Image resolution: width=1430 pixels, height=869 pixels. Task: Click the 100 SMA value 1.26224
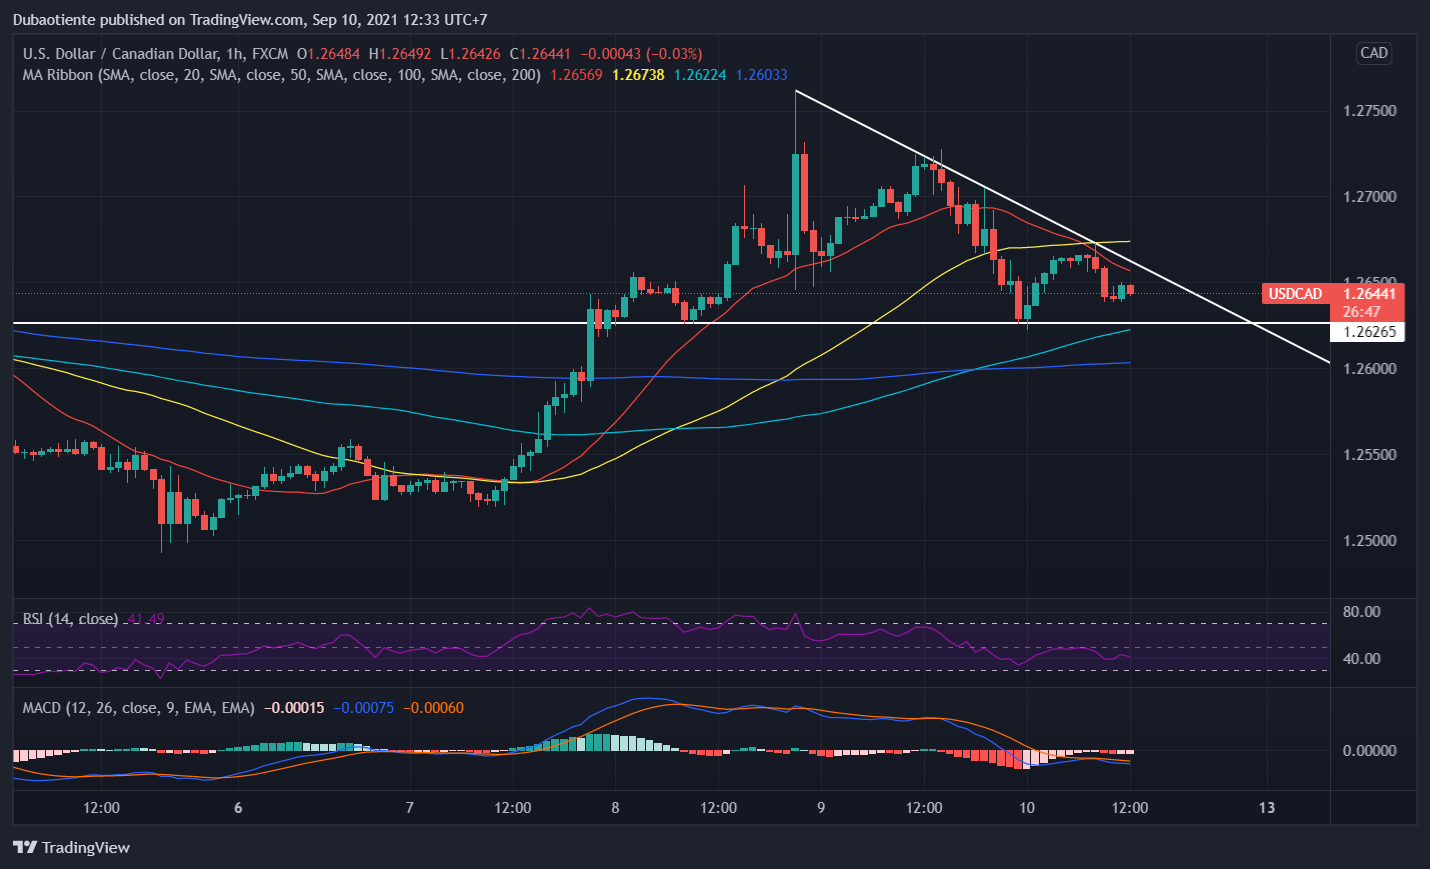pos(700,75)
